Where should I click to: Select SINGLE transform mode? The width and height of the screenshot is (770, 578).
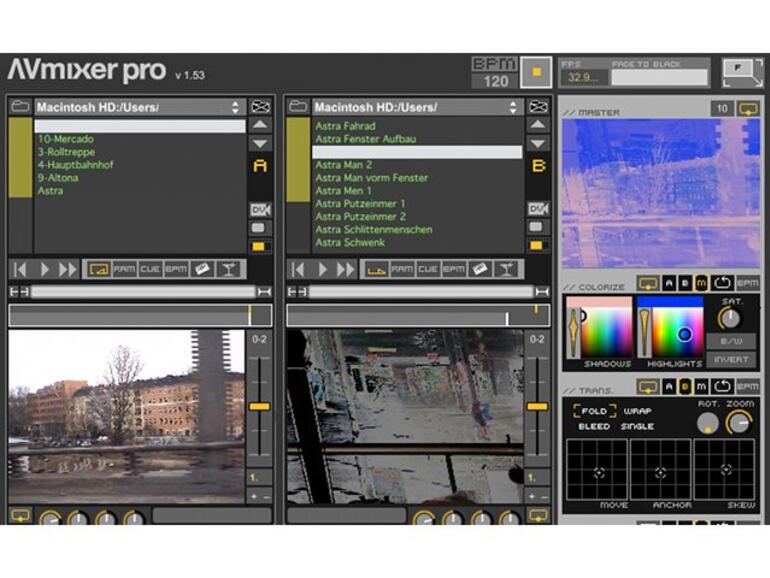[x=637, y=426]
